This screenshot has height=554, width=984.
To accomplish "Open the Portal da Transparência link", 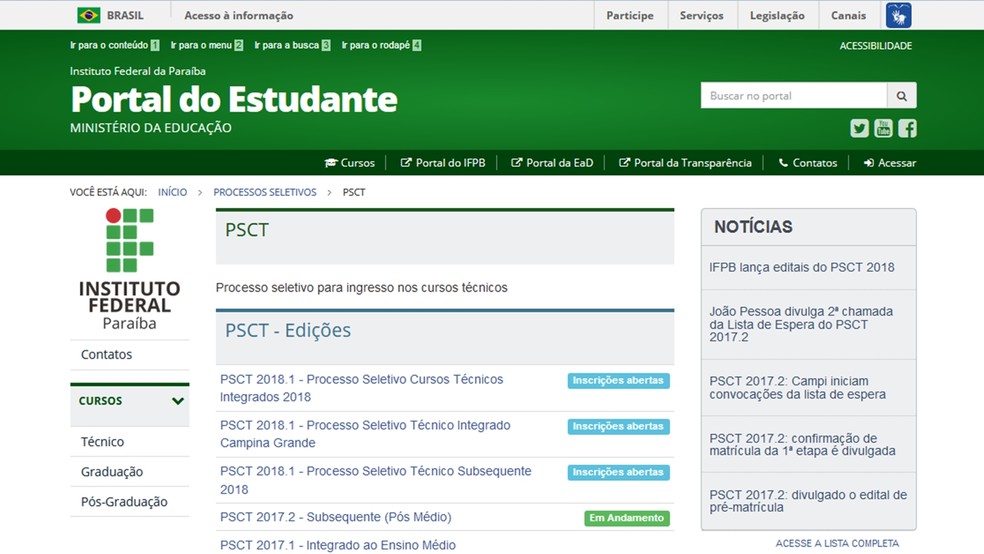I will (685, 163).
